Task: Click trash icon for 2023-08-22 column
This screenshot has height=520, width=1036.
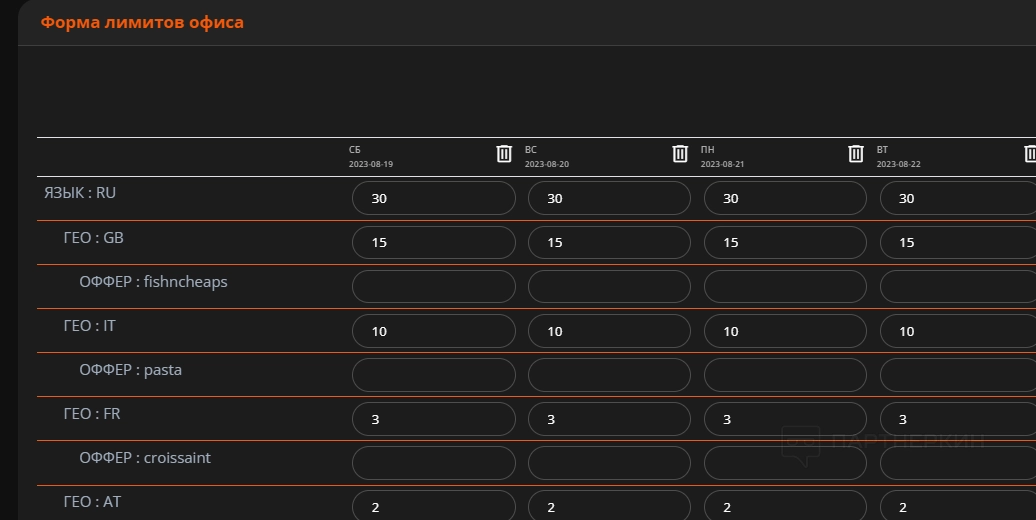Action: (x=1030, y=153)
